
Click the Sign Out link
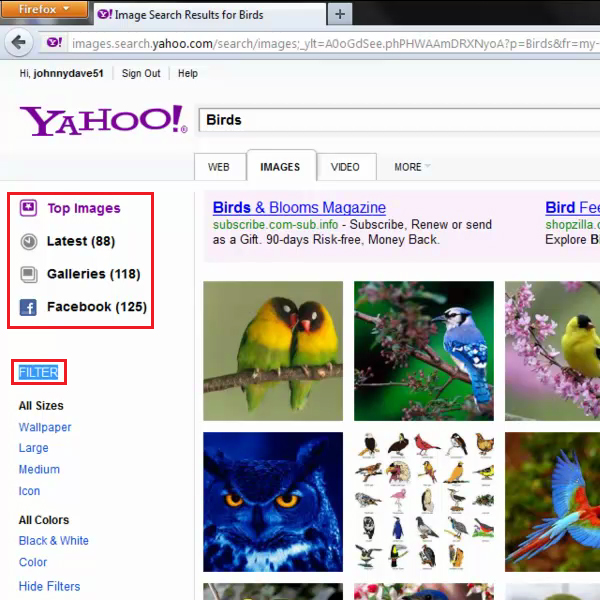[141, 73]
